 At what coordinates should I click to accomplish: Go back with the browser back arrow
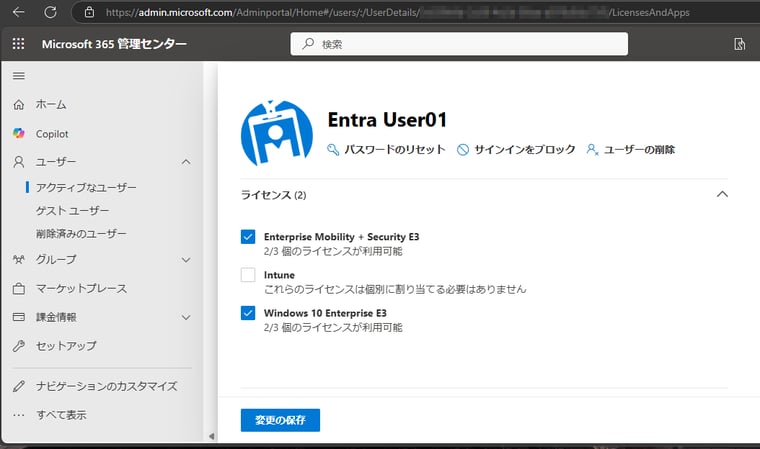click(18, 12)
